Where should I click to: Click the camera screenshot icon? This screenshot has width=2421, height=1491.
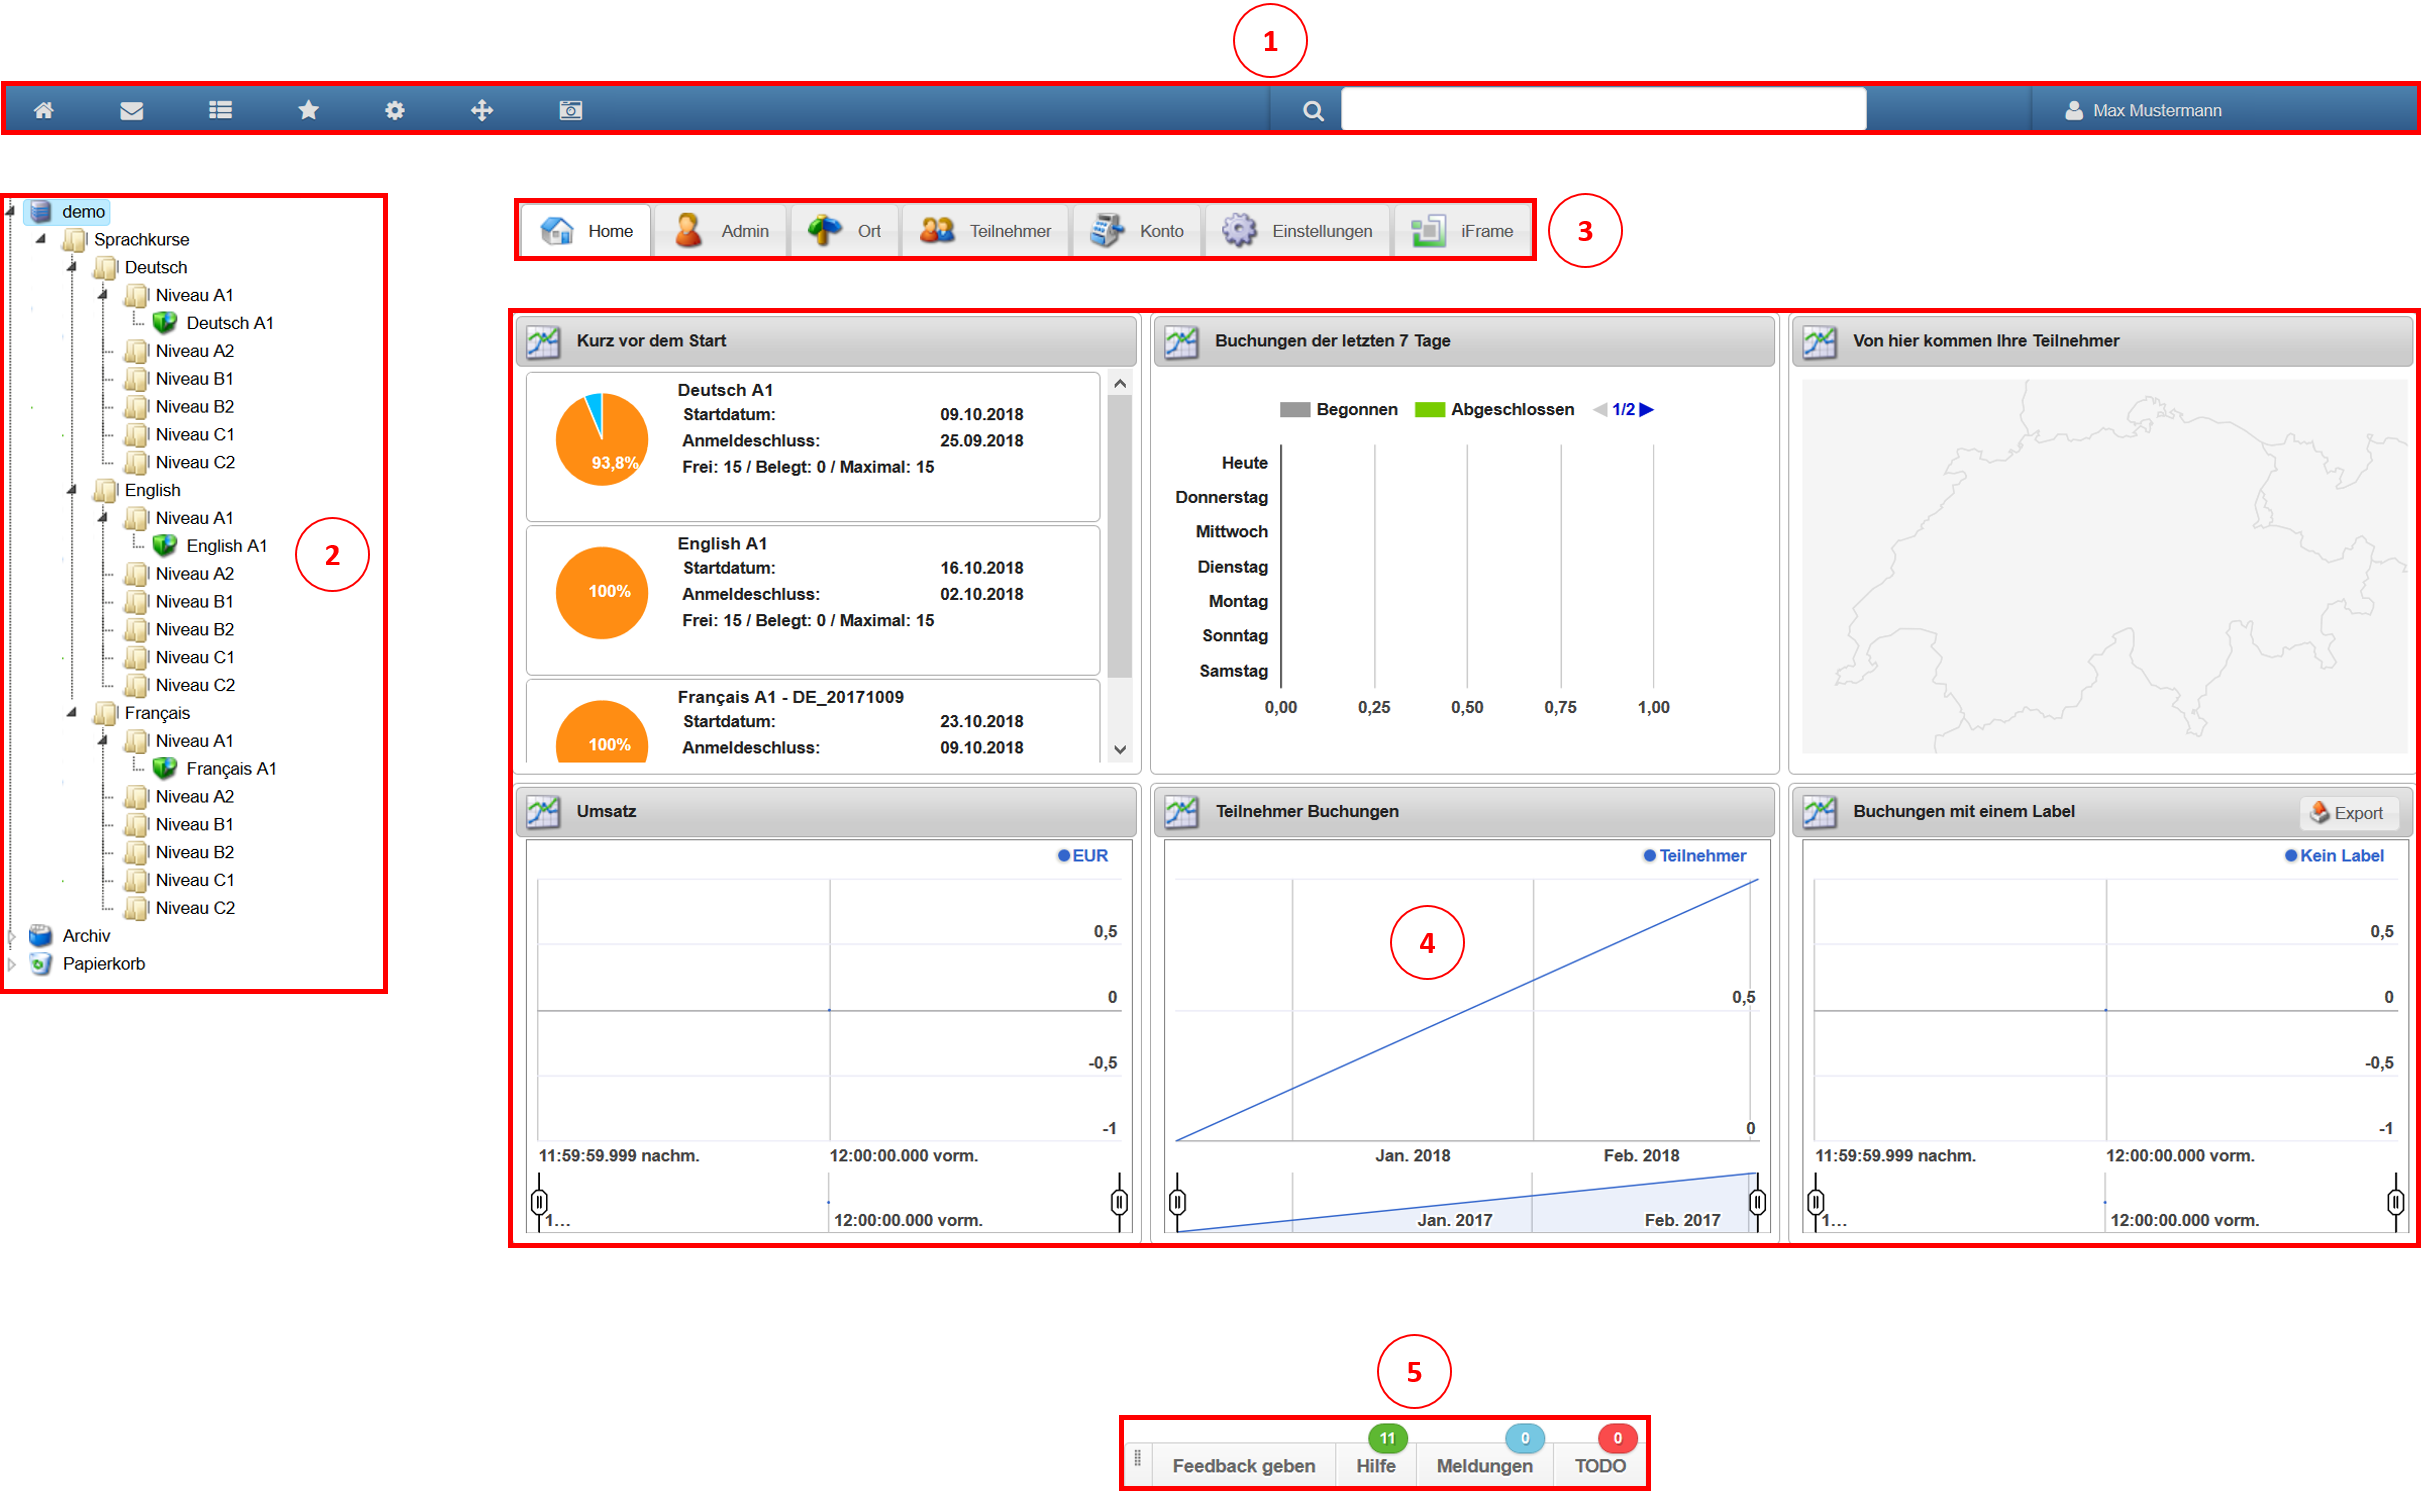coord(570,110)
